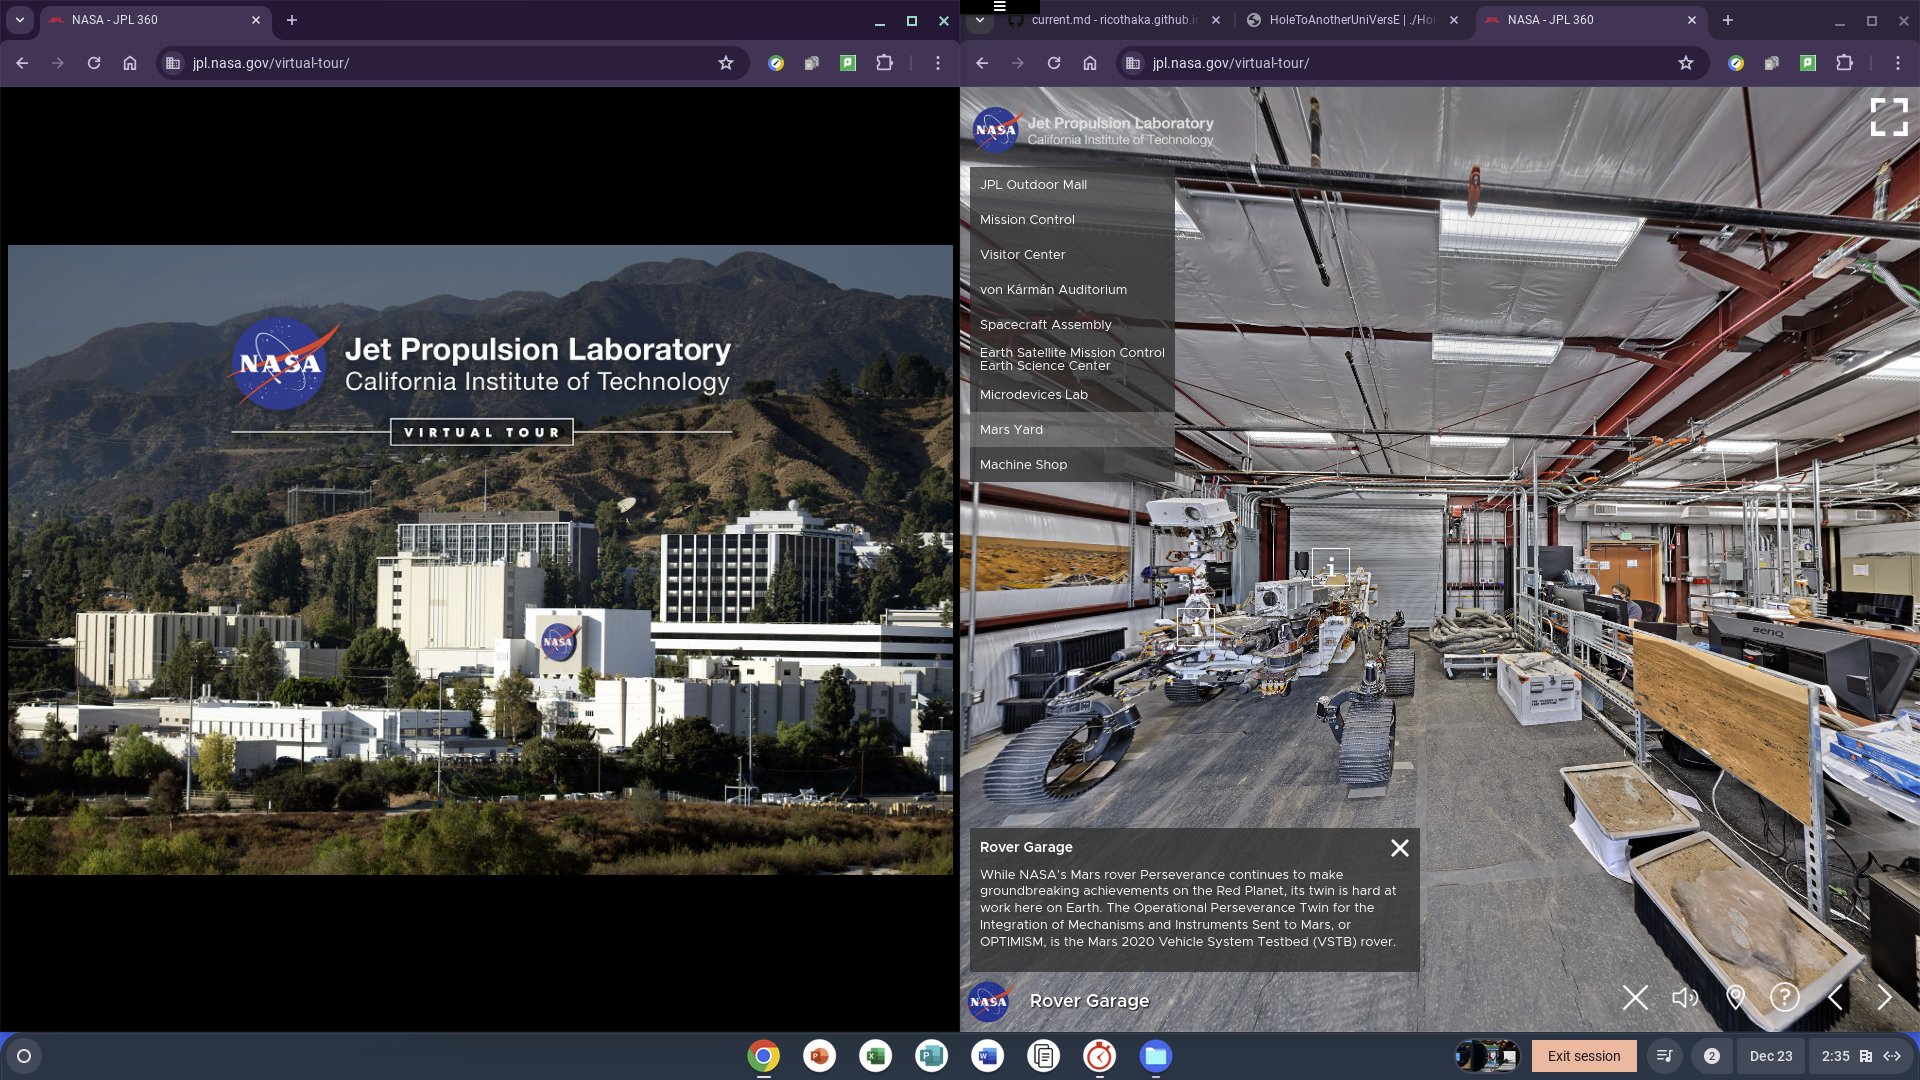Open tab search dropdown in left window
Screen dimensions: 1920x1080
coord(20,20)
